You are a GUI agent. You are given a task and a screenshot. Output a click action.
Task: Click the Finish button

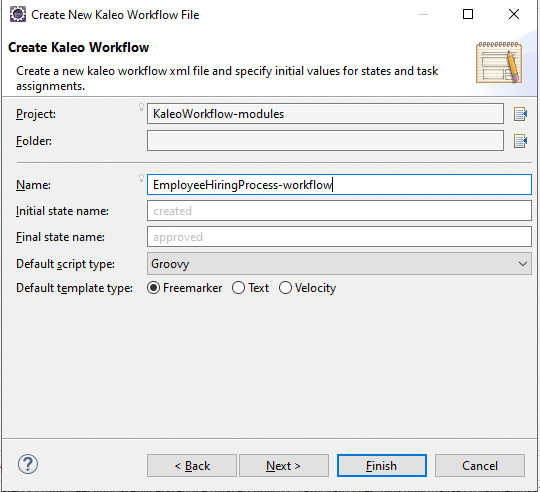click(382, 466)
